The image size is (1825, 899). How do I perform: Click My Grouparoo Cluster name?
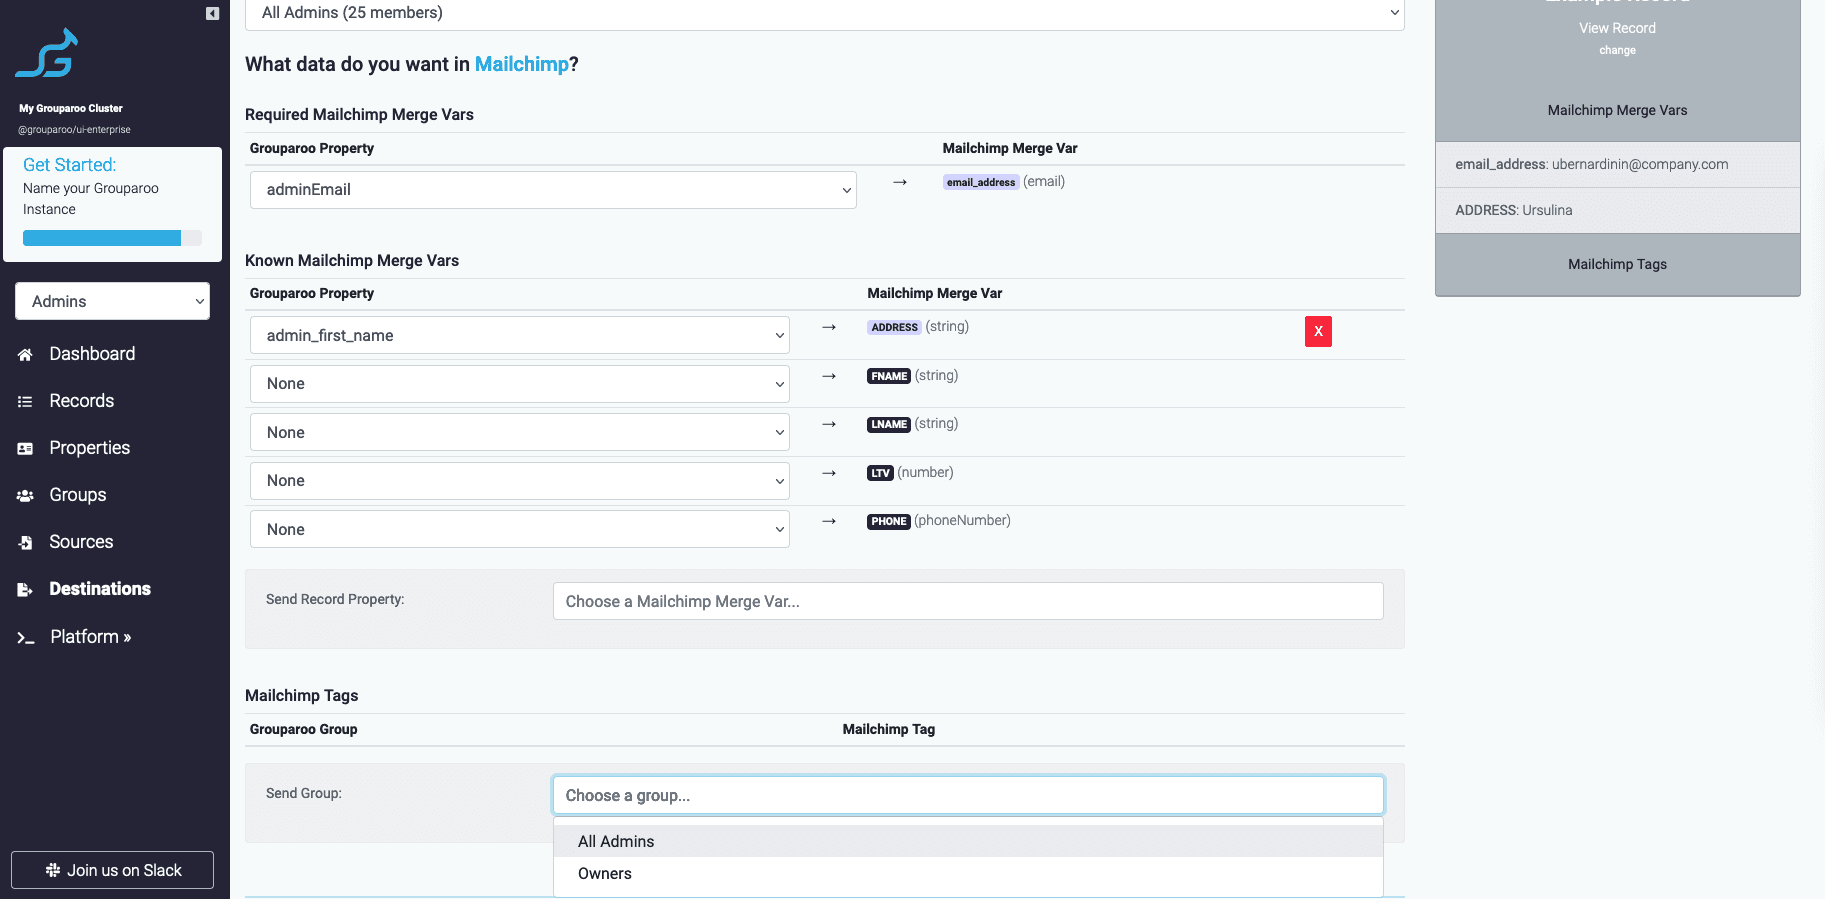71,108
